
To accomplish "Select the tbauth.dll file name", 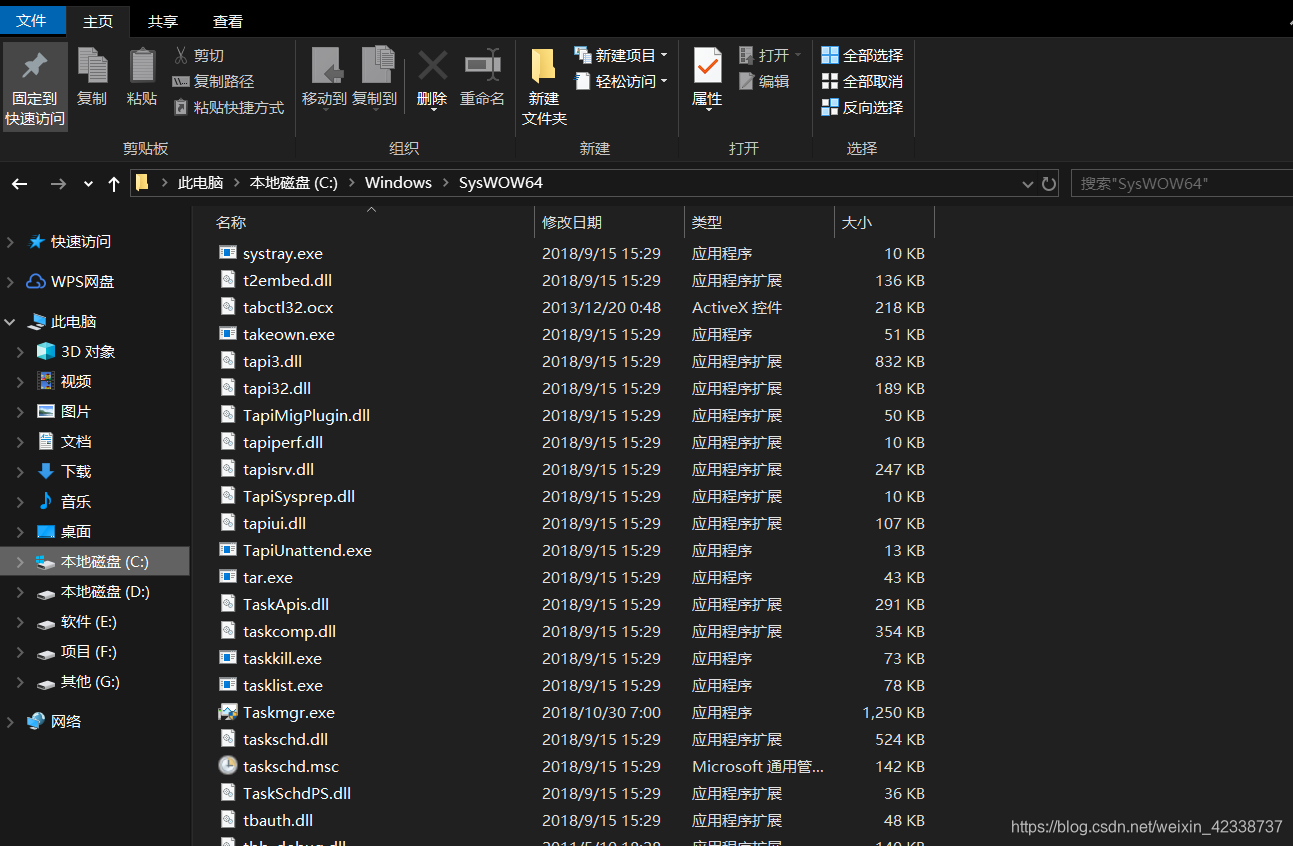I will pos(278,821).
